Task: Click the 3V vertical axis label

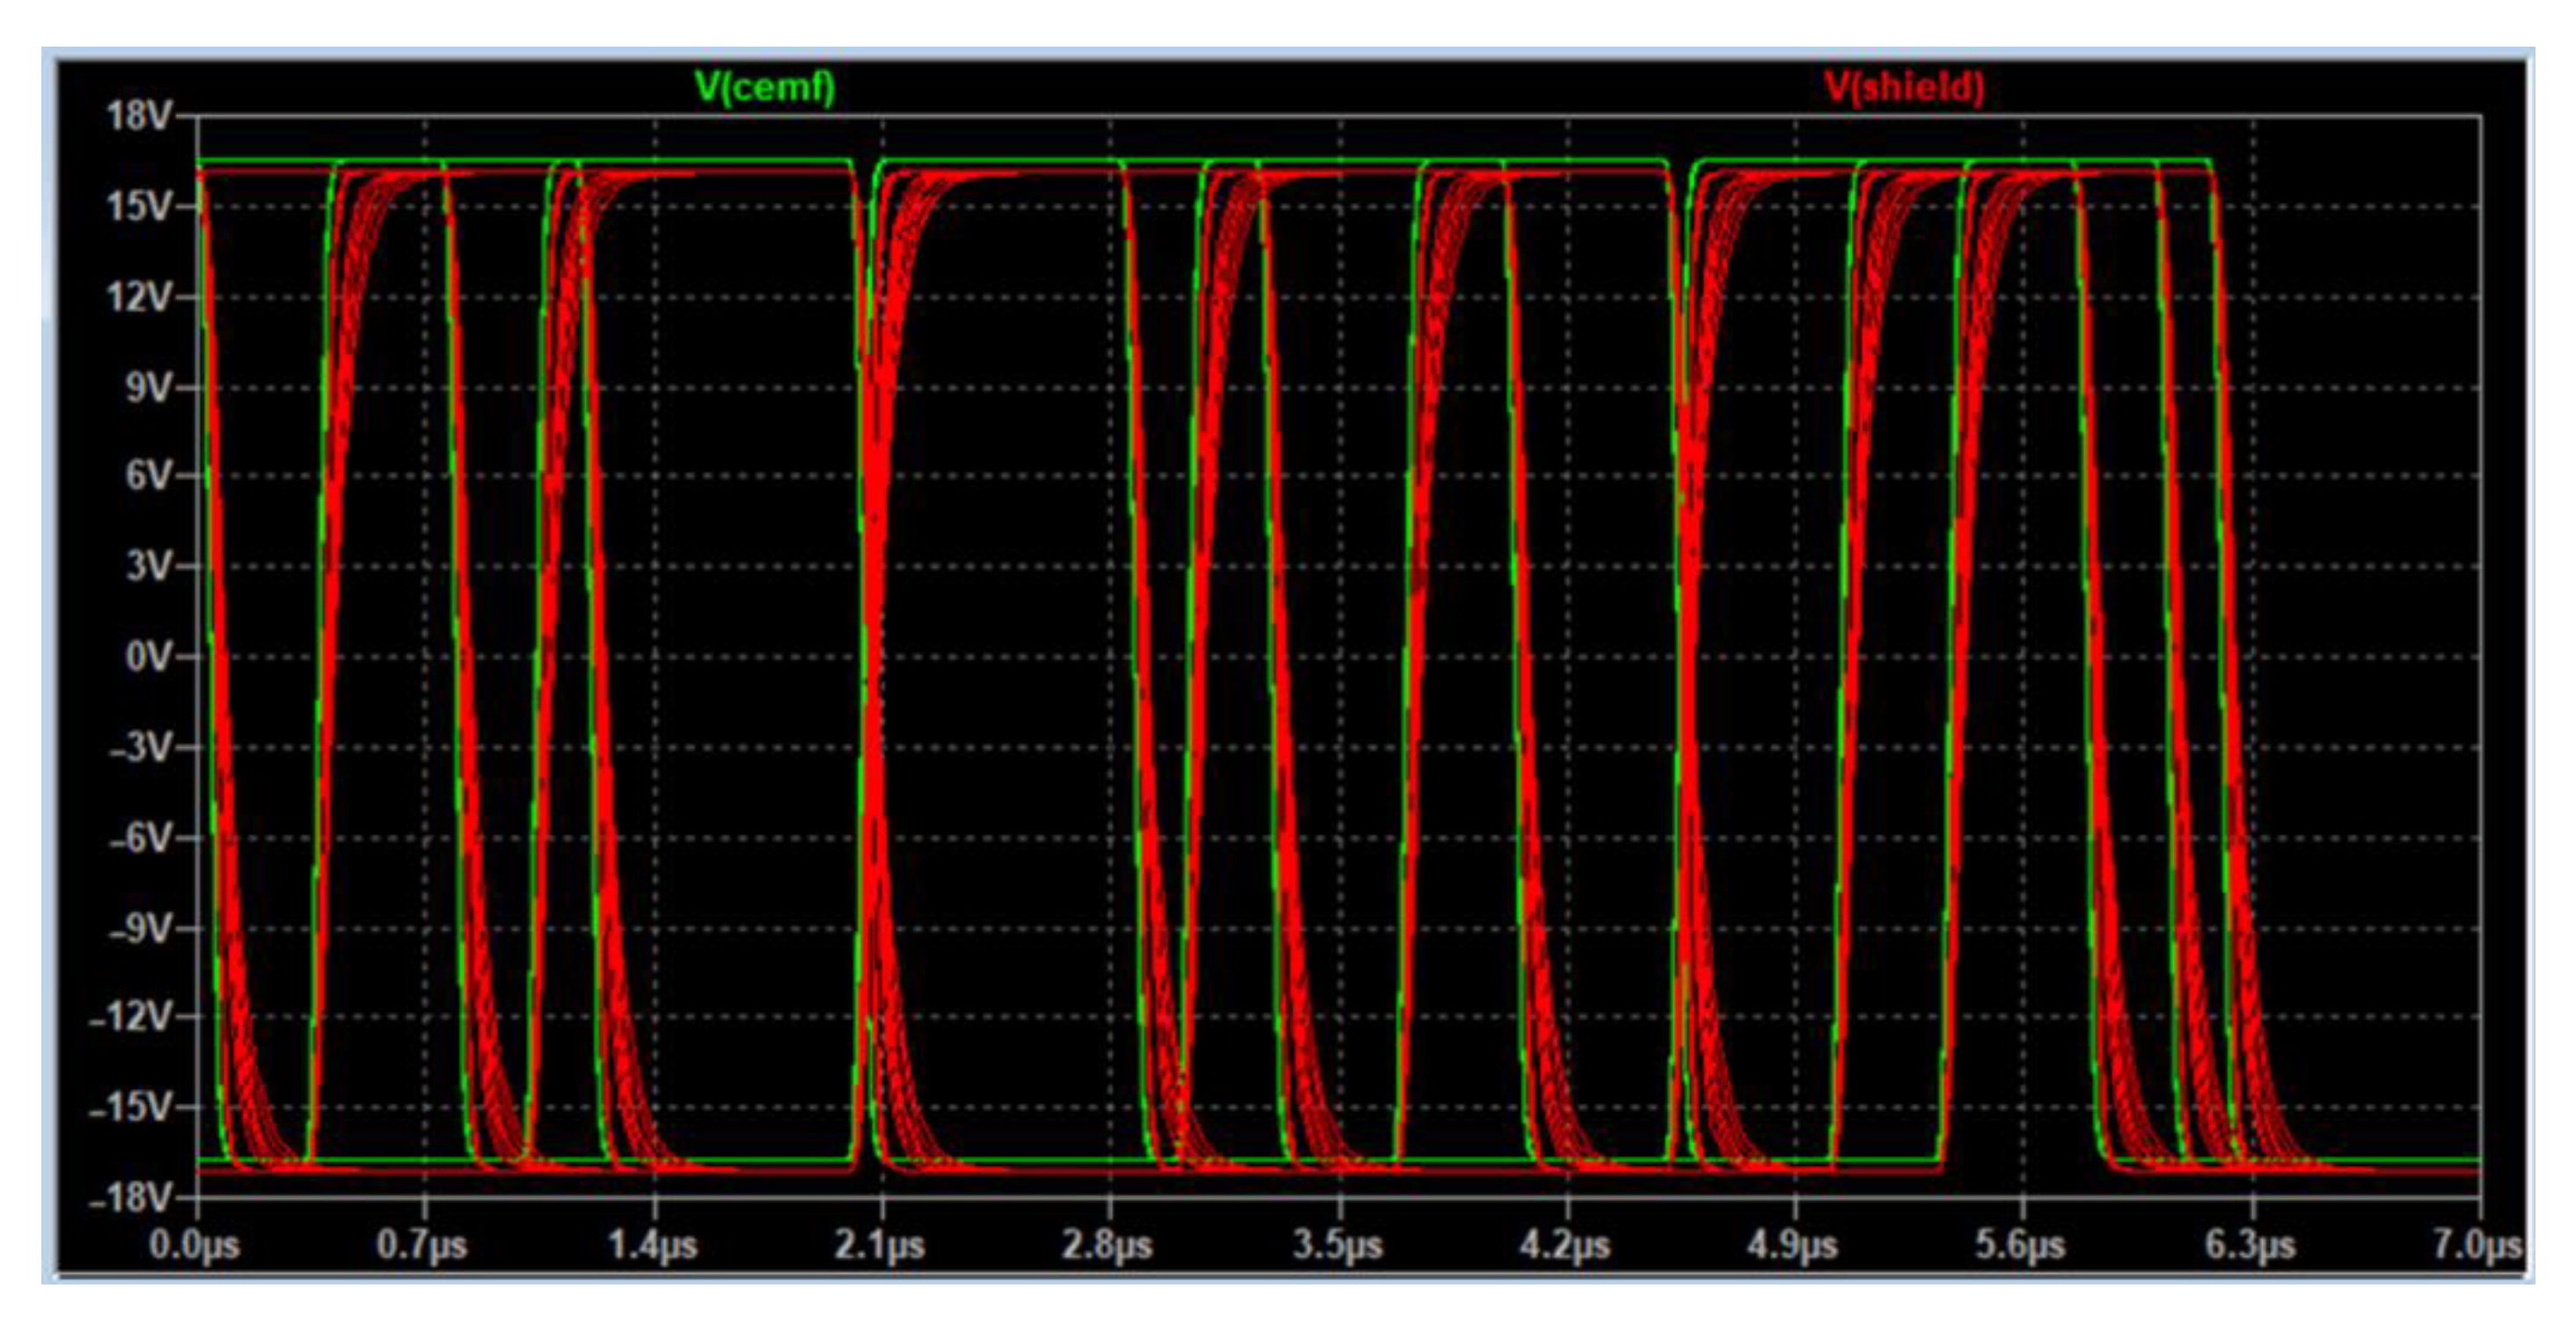Action: (149, 567)
